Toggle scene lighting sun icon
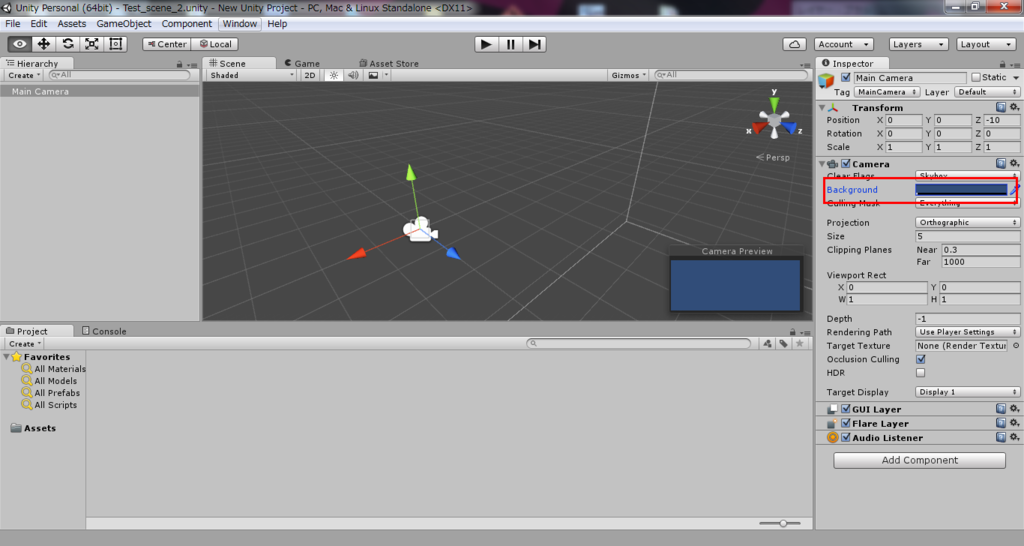The width and height of the screenshot is (1024, 546). (x=334, y=75)
